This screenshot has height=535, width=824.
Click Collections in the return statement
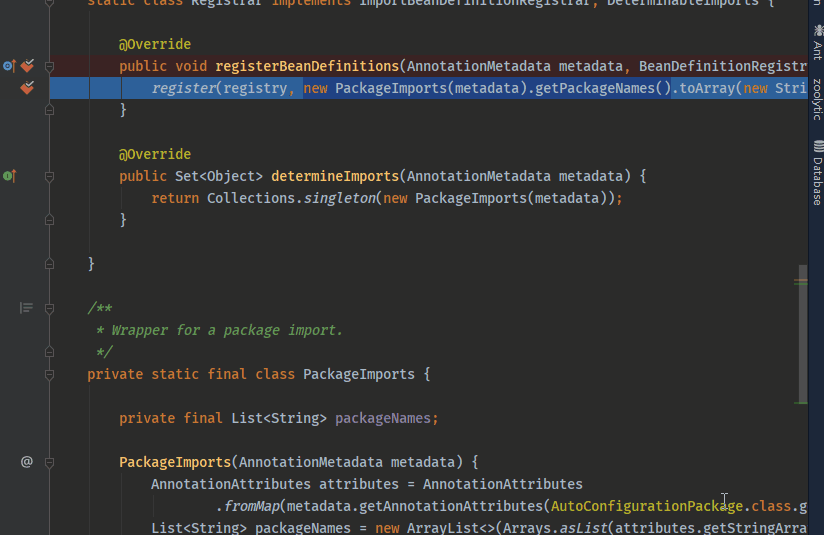coord(251,198)
